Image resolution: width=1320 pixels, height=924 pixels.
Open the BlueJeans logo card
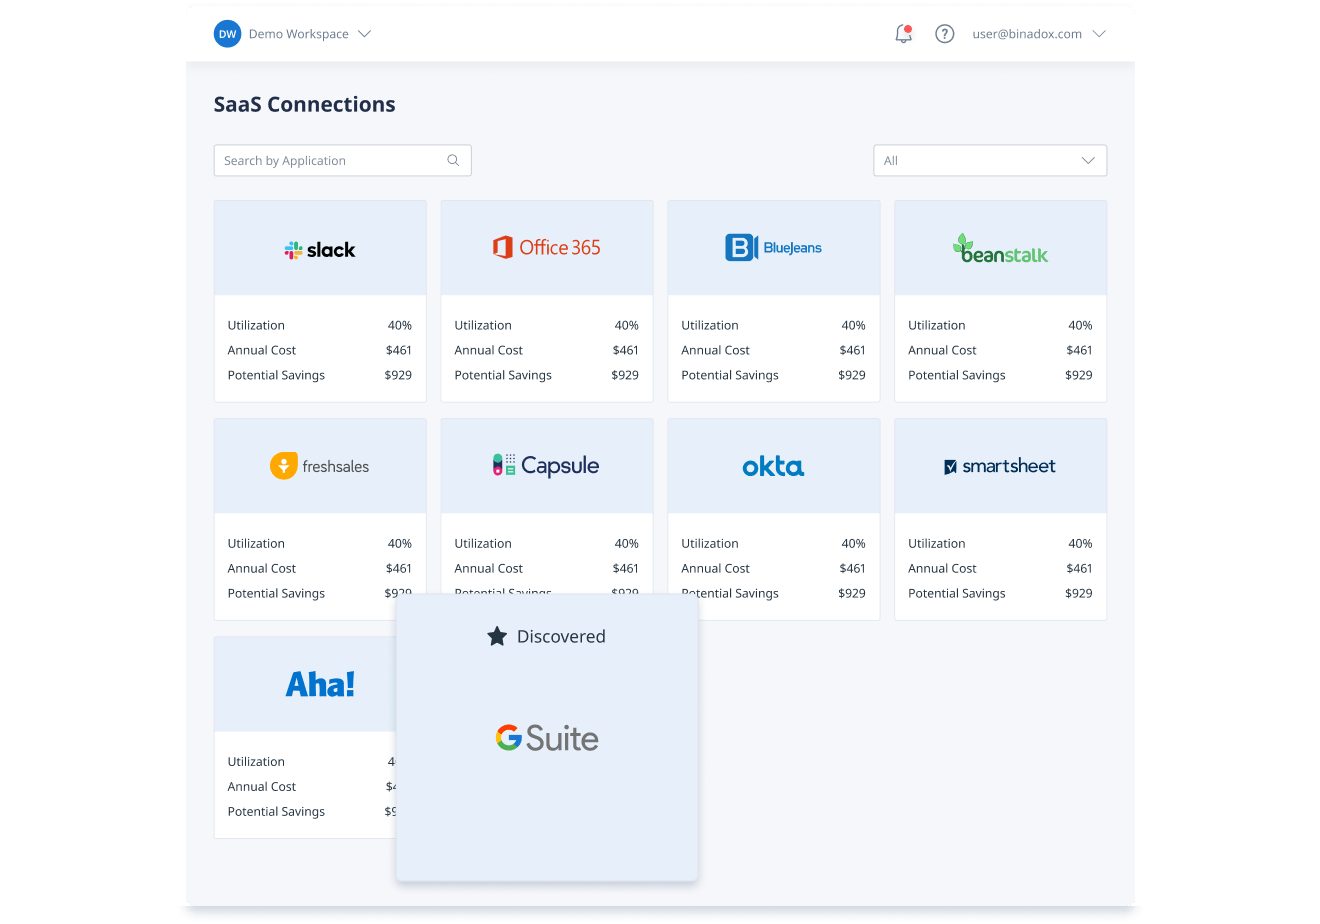point(774,248)
